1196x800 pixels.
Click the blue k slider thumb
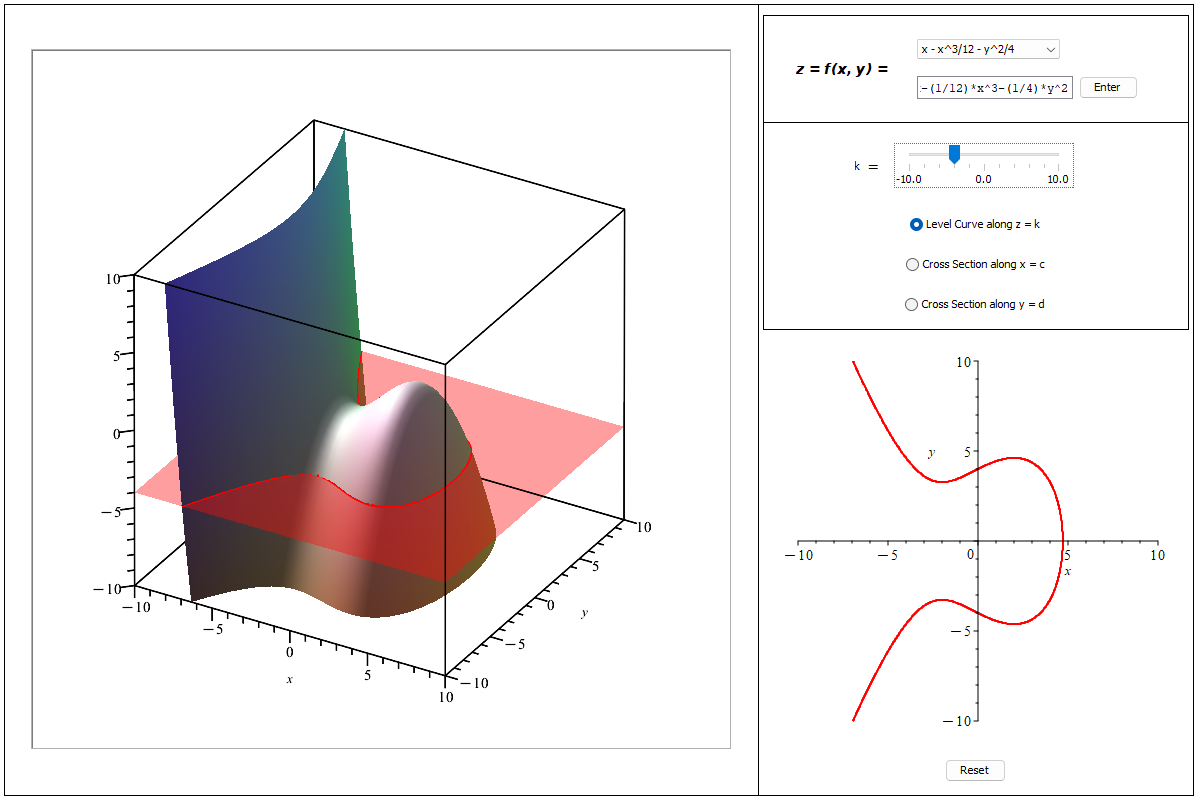[x=953, y=155]
